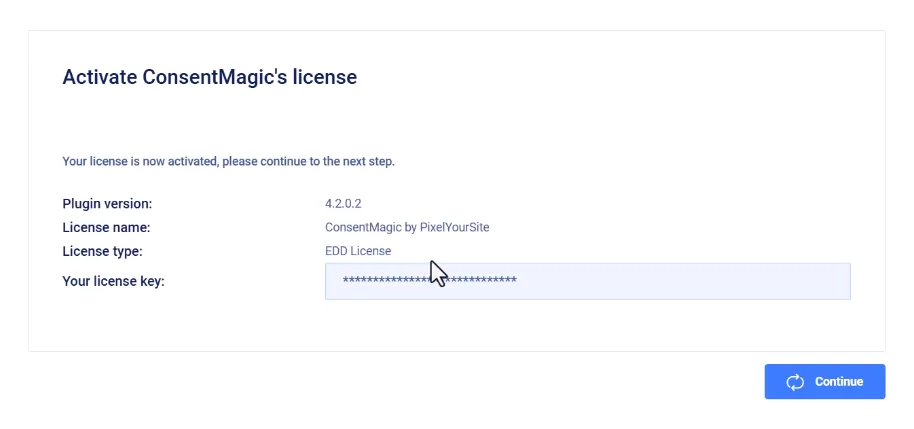Click the refresh arrows icon on Continue
The height and width of the screenshot is (429, 914).
795,382
